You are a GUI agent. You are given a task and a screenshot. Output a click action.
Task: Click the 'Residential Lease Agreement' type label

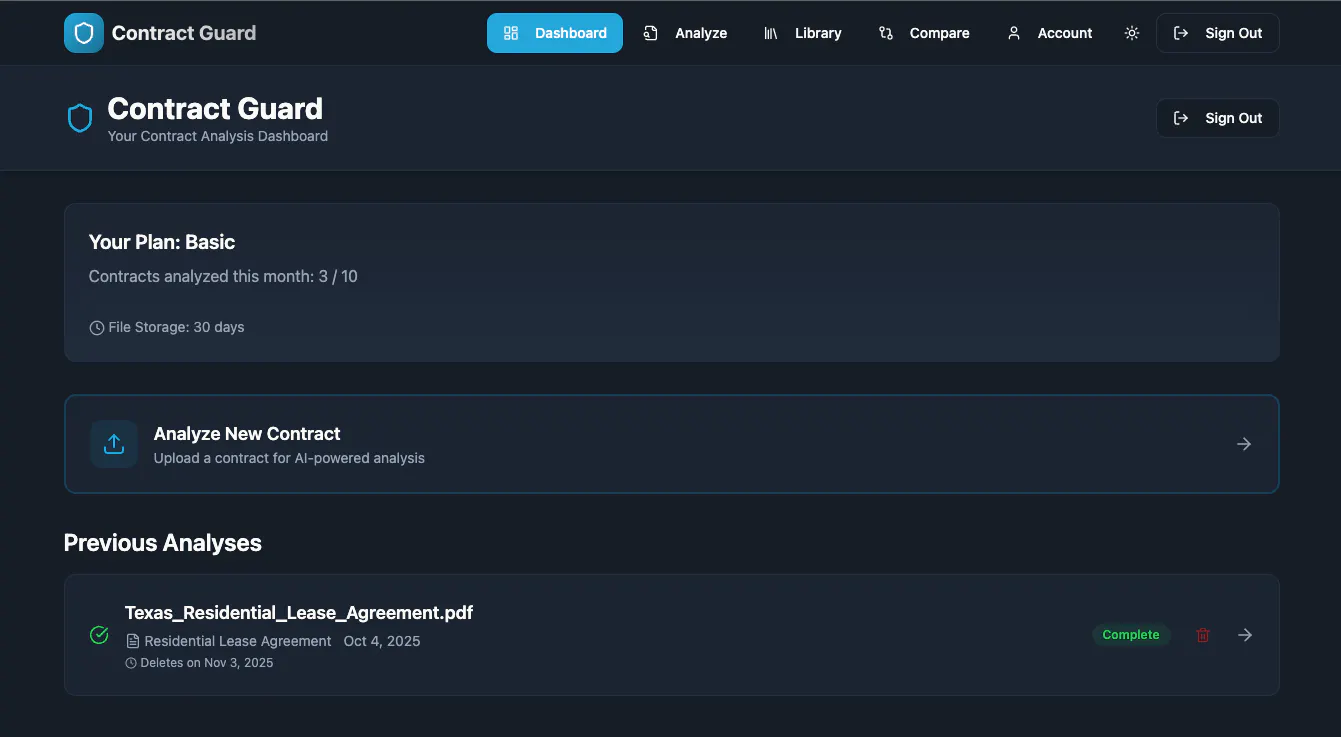[238, 641]
